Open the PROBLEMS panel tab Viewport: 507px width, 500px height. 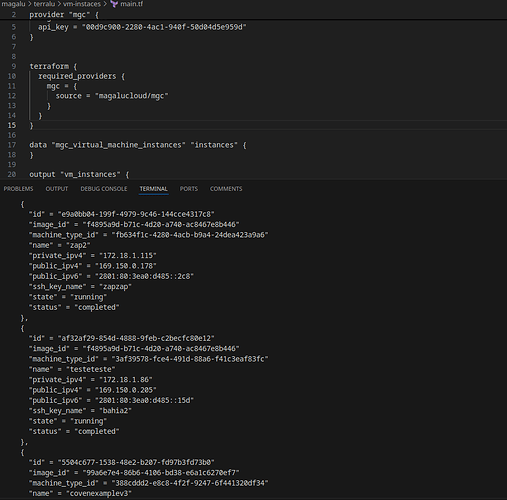18,189
